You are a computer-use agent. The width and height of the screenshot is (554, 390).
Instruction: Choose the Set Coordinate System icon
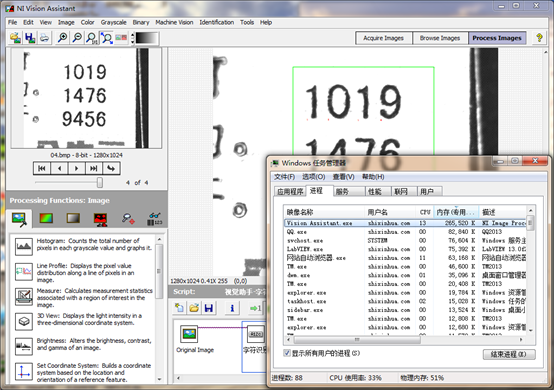click(24, 372)
